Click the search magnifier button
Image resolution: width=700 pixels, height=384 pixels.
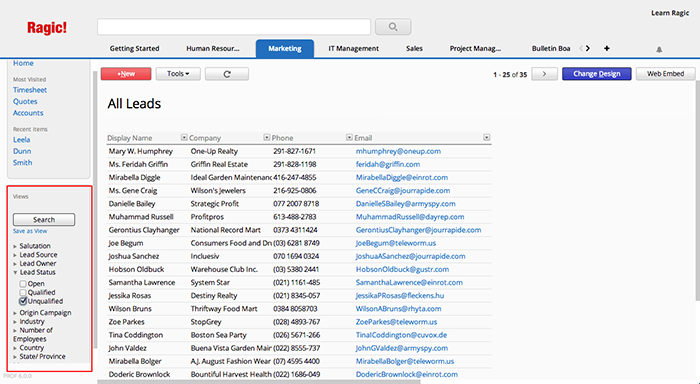click(393, 27)
